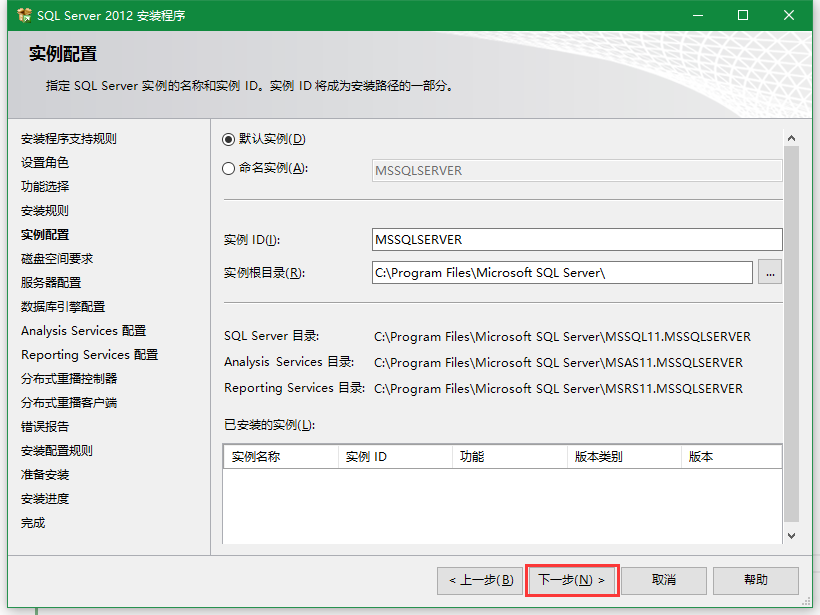Select 数据库引擎配置 in the sidebar

63,307
